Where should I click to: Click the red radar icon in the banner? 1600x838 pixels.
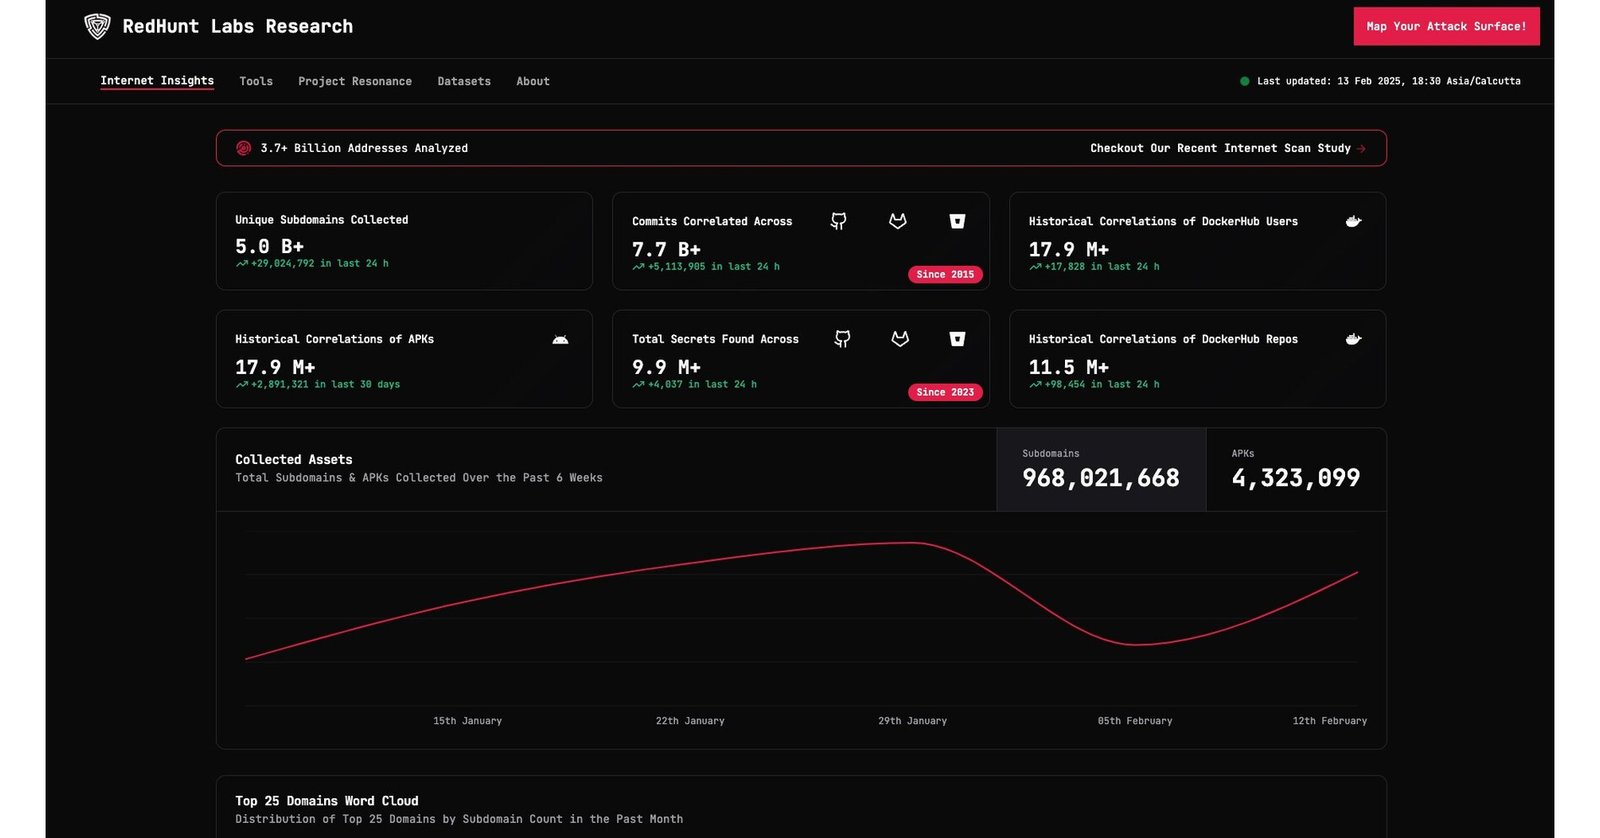pos(243,148)
